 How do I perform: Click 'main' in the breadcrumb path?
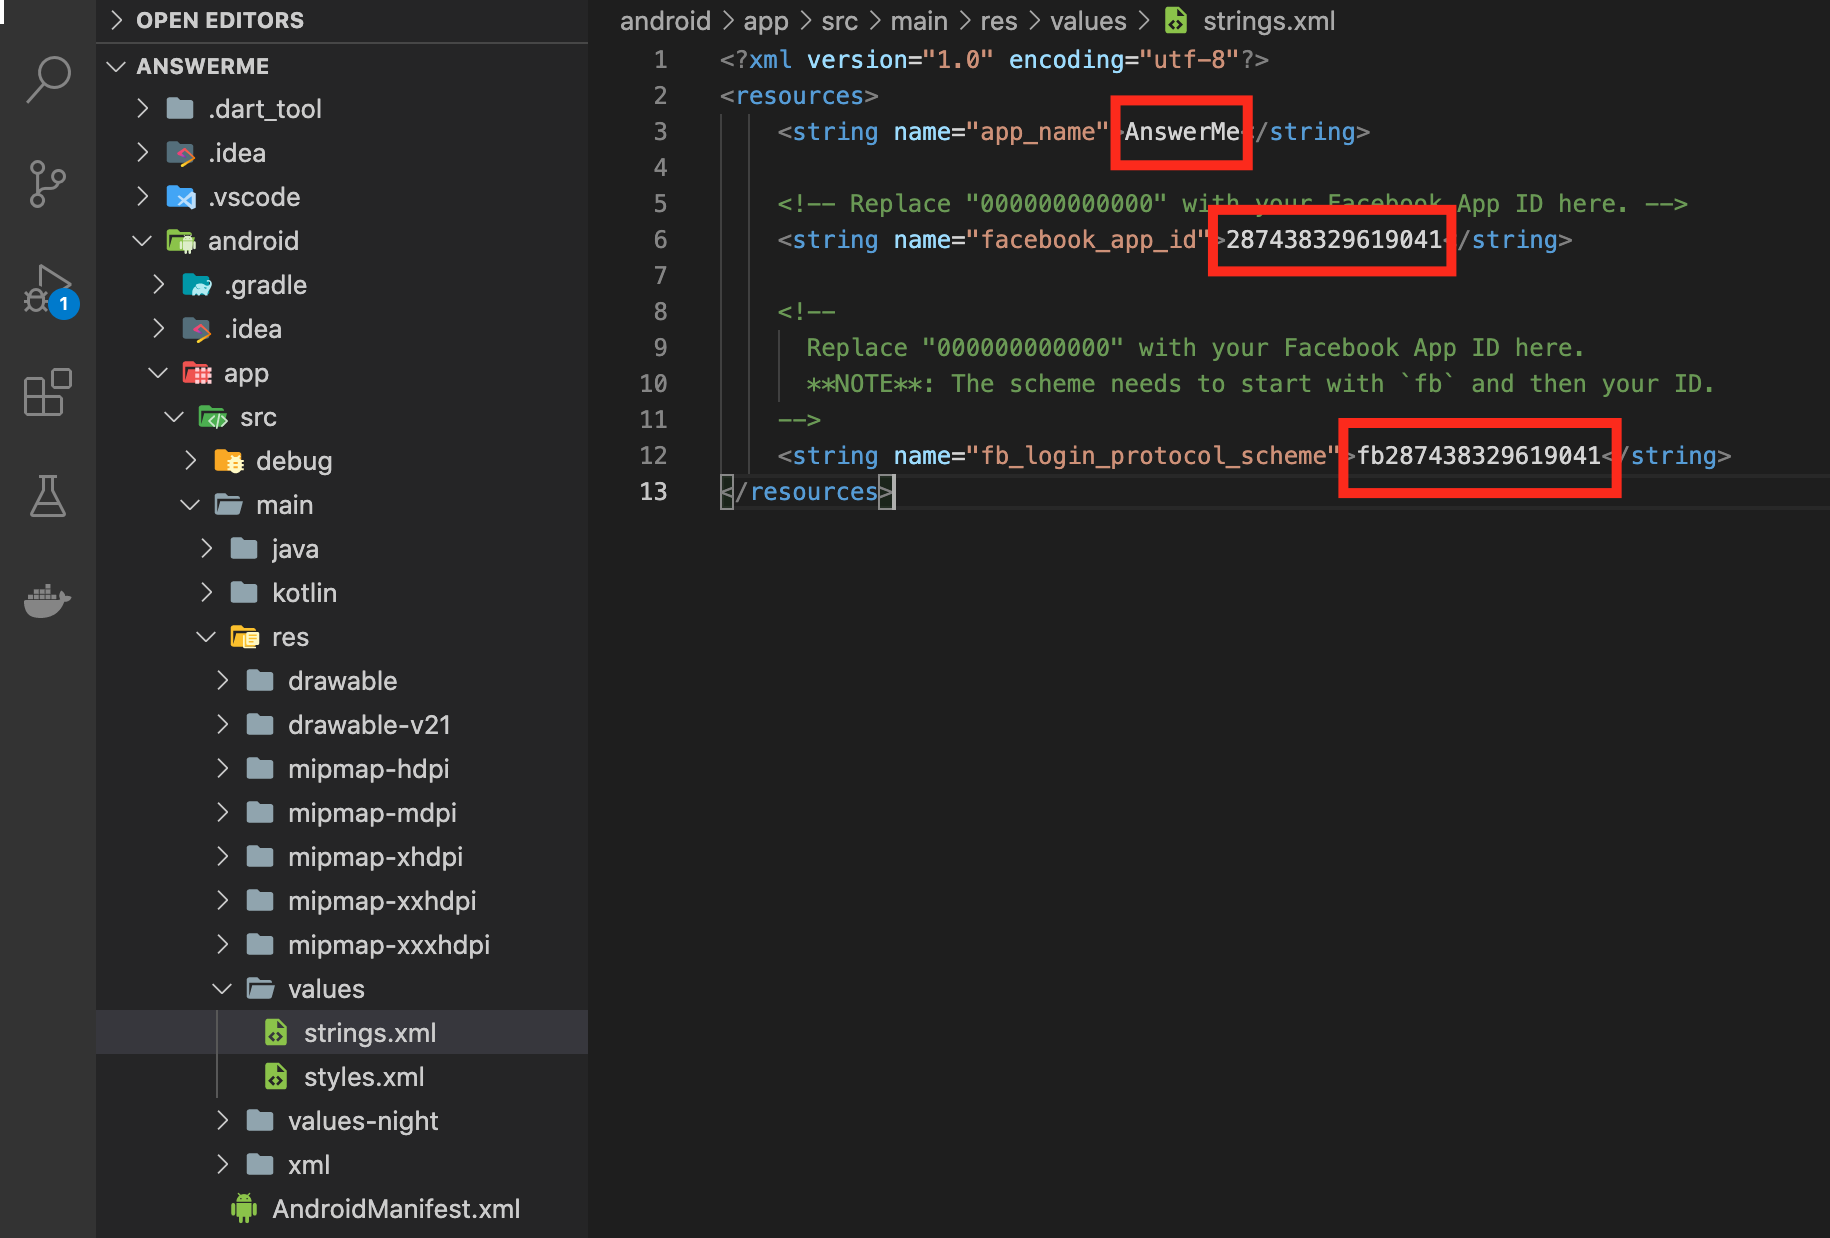click(919, 21)
